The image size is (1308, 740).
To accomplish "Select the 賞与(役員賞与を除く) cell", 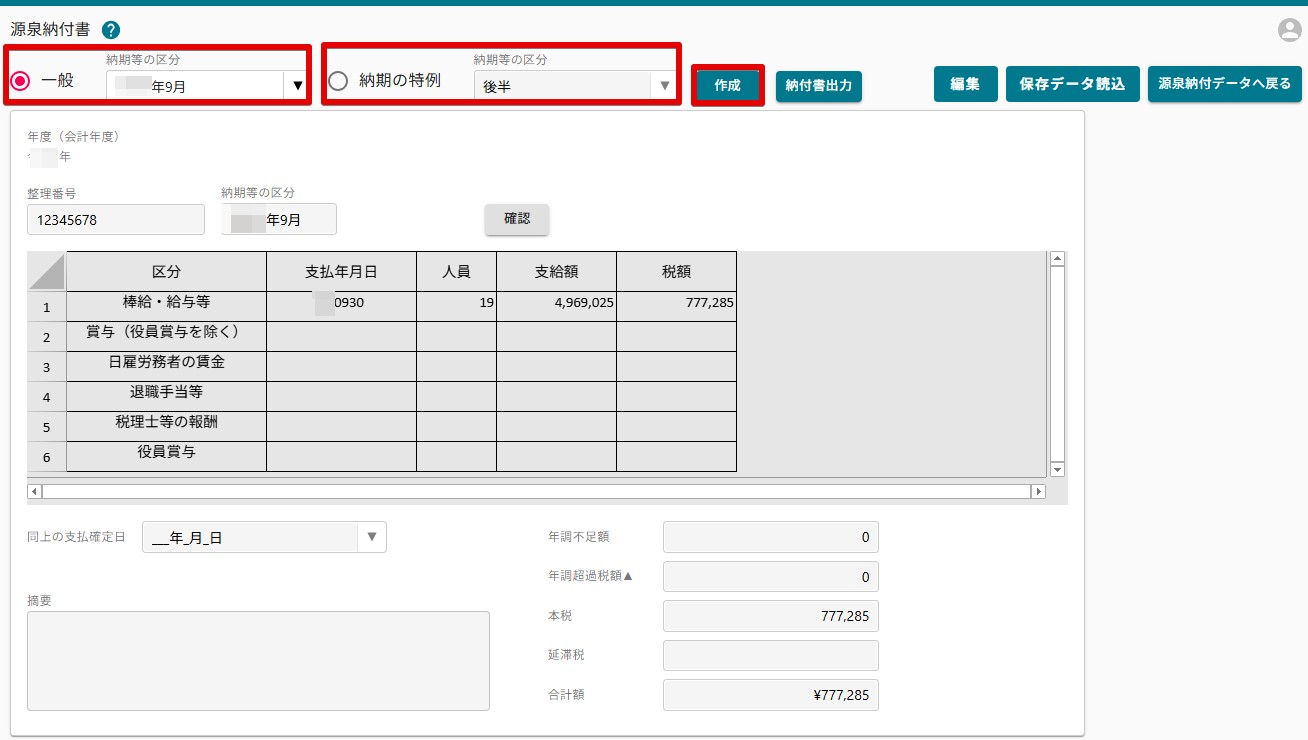I will tap(167, 336).
